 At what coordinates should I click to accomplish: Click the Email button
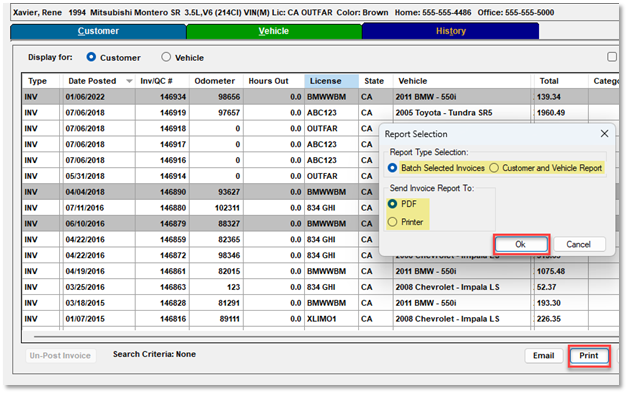(x=543, y=356)
